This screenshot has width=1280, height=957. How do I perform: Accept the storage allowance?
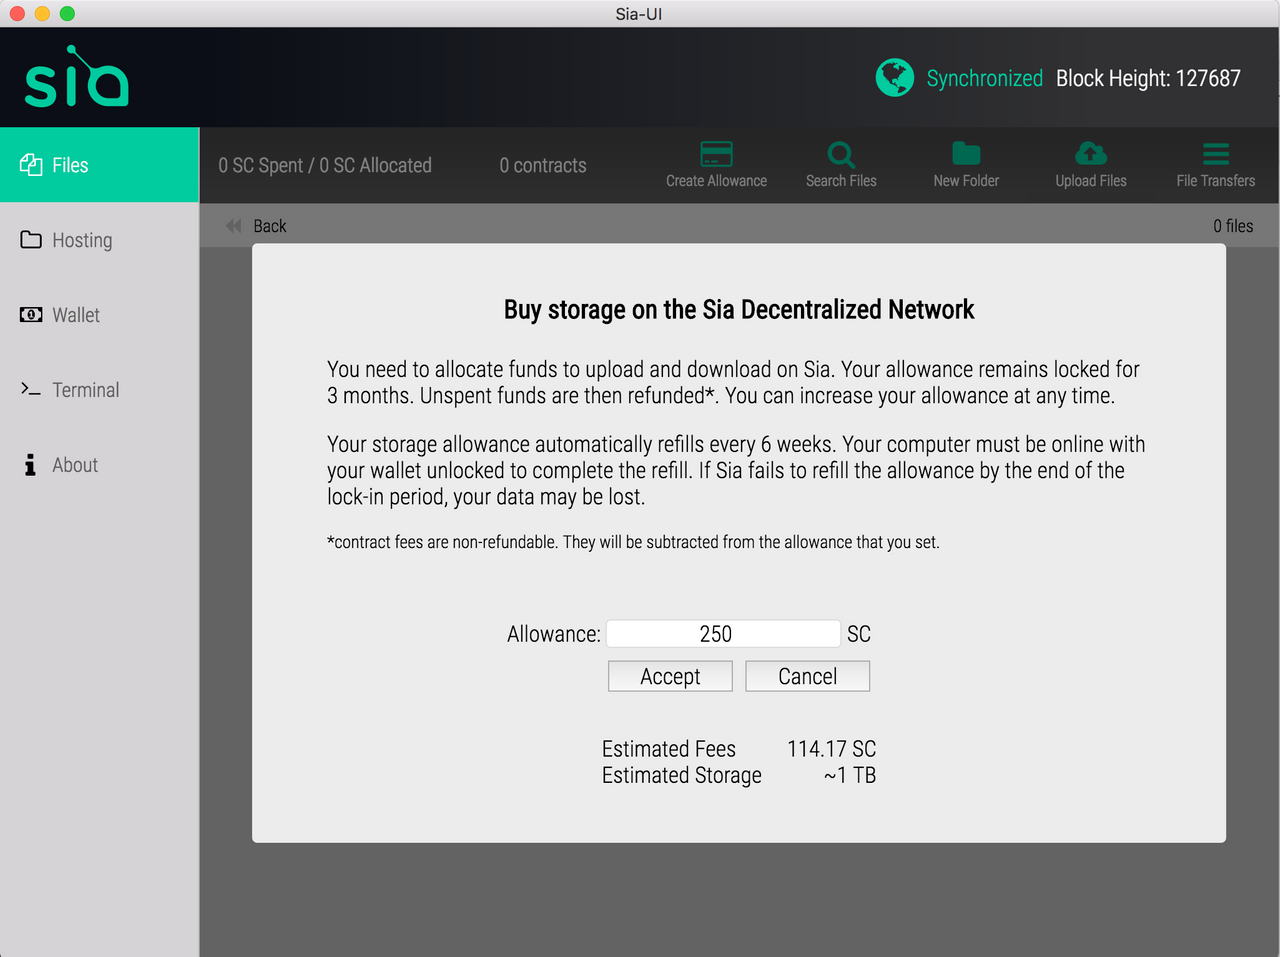click(x=669, y=676)
